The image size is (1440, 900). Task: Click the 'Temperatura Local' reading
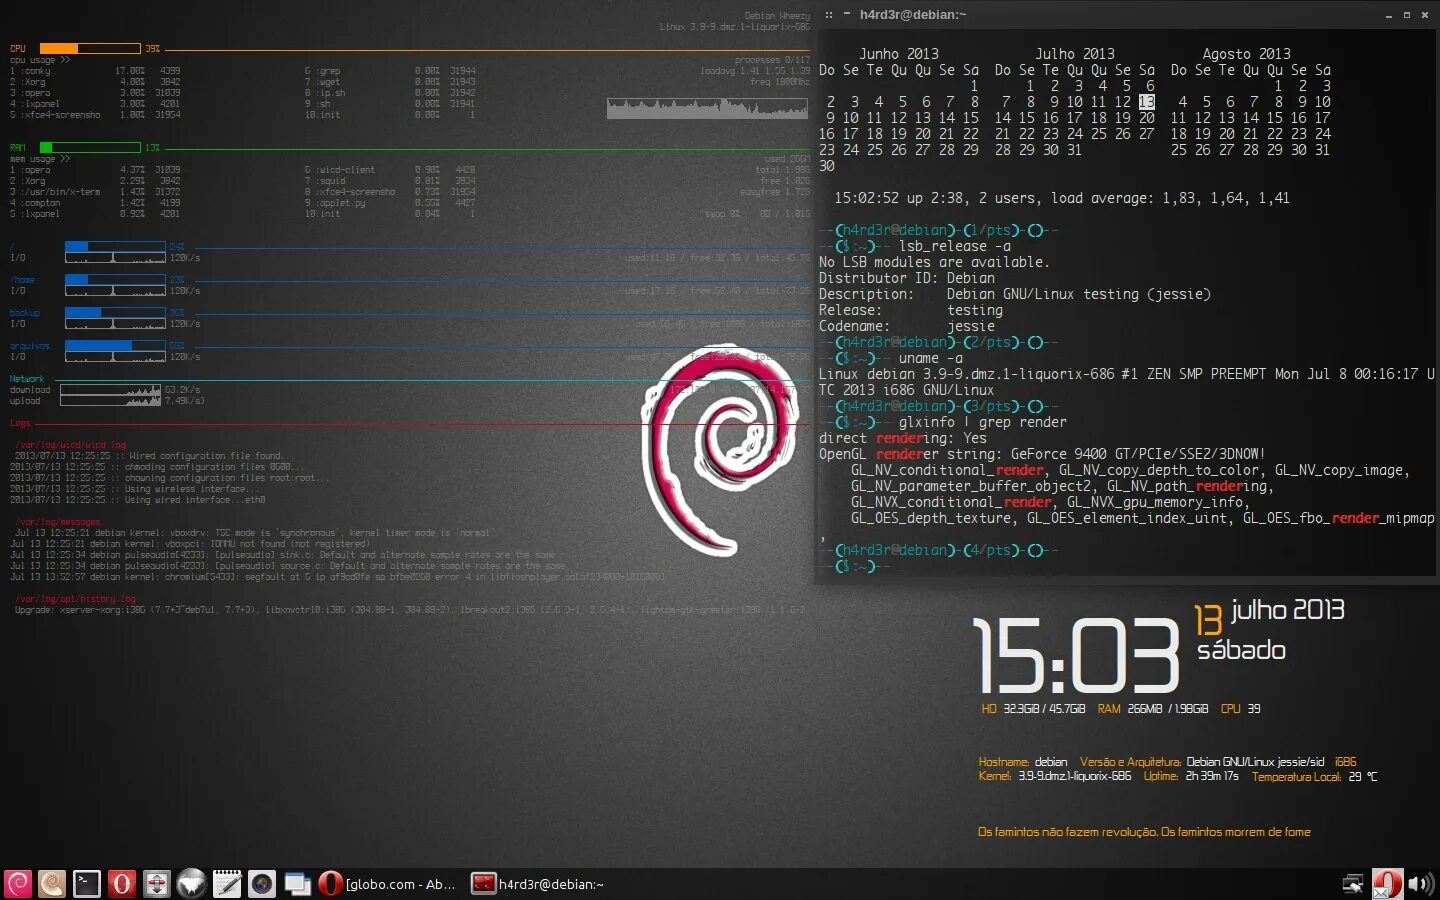(1314, 777)
